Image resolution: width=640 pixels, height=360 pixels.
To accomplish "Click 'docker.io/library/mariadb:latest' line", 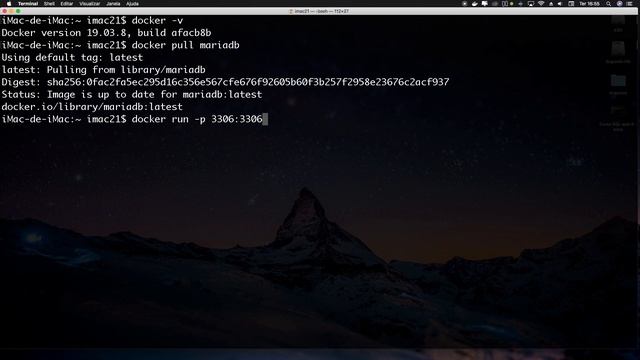I will [x=92, y=107].
